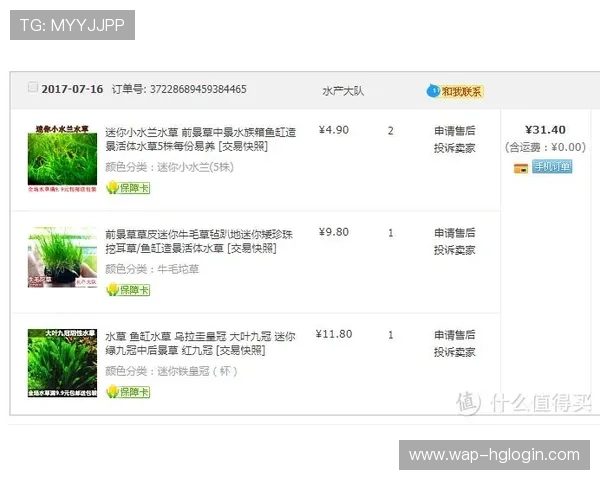
Task: Select the unit price ¥11.80
Action: (334, 334)
